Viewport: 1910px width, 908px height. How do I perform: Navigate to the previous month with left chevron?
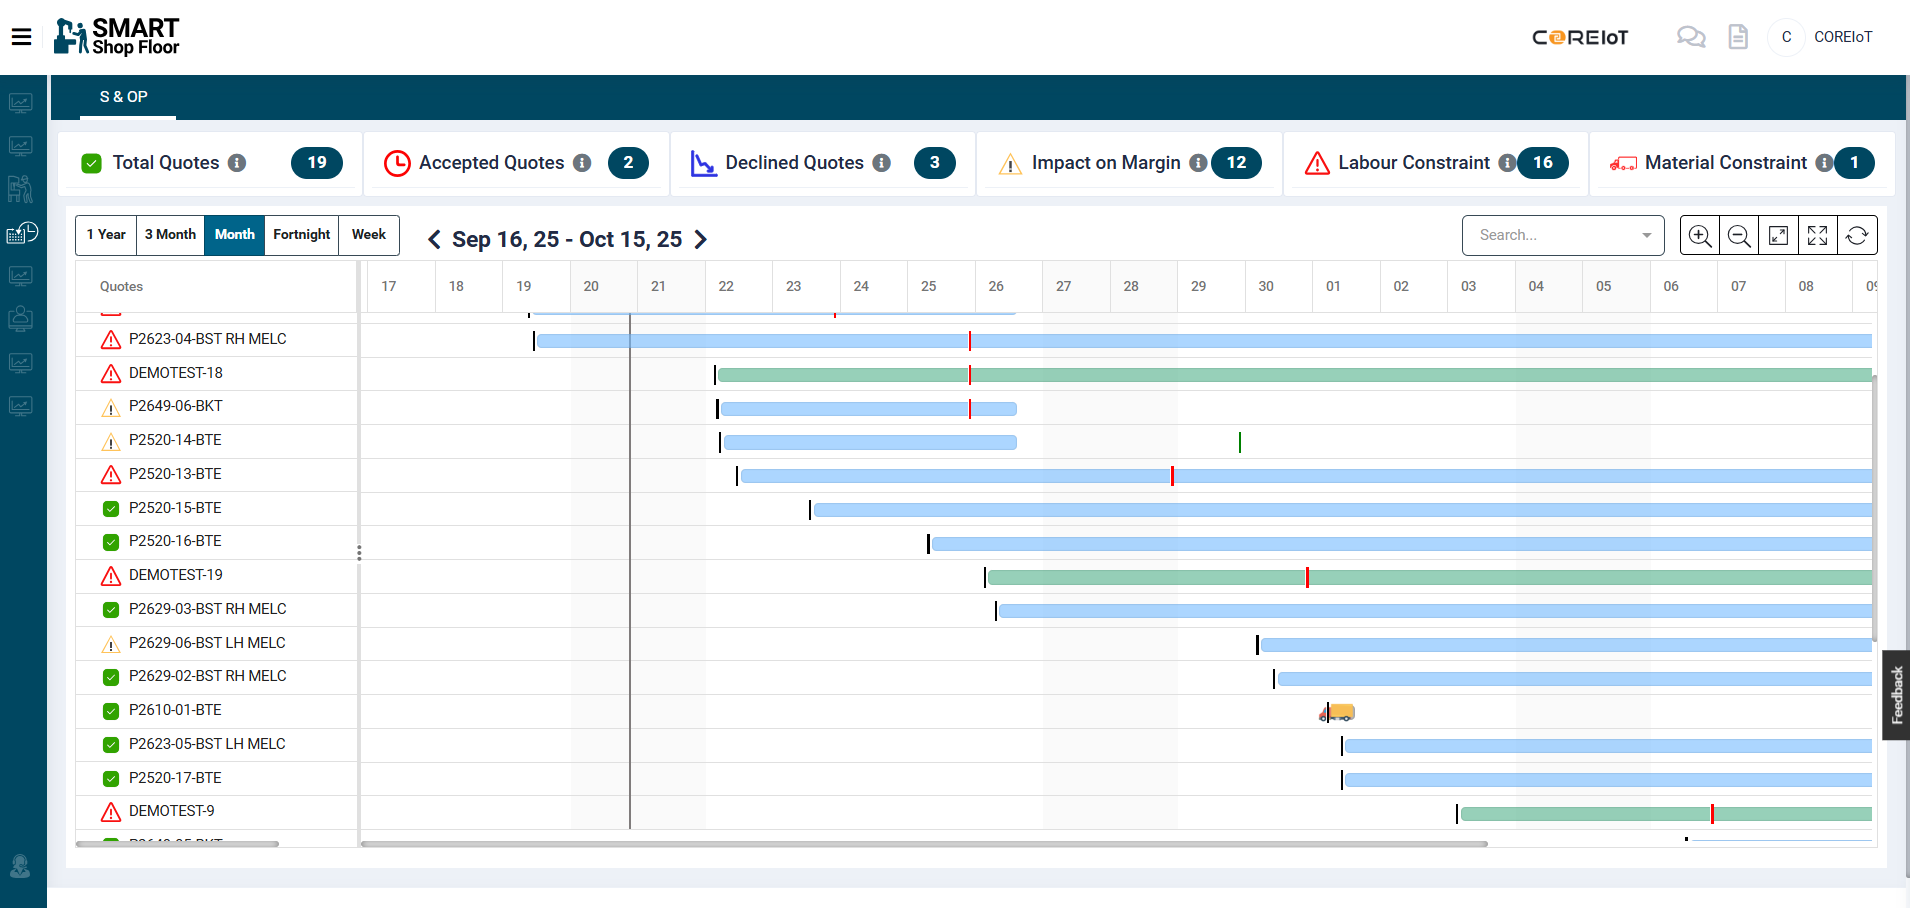(433, 239)
